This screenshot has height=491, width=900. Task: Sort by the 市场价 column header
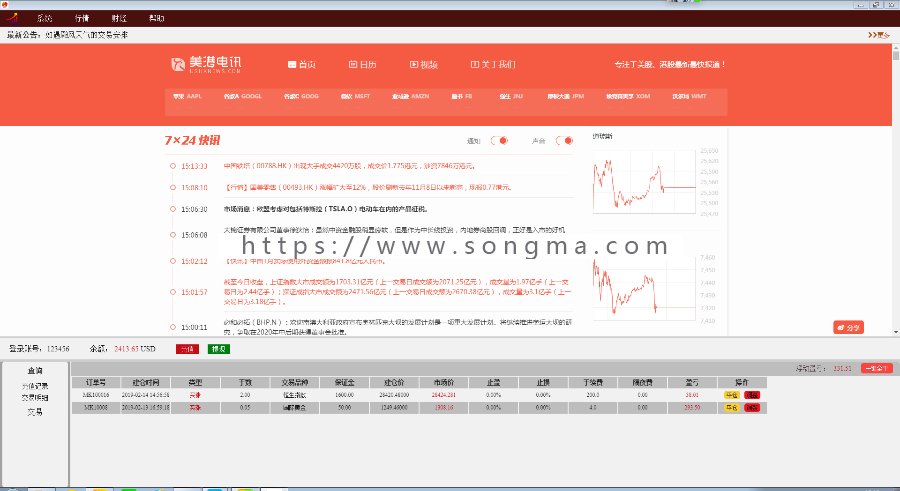tap(444, 382)
